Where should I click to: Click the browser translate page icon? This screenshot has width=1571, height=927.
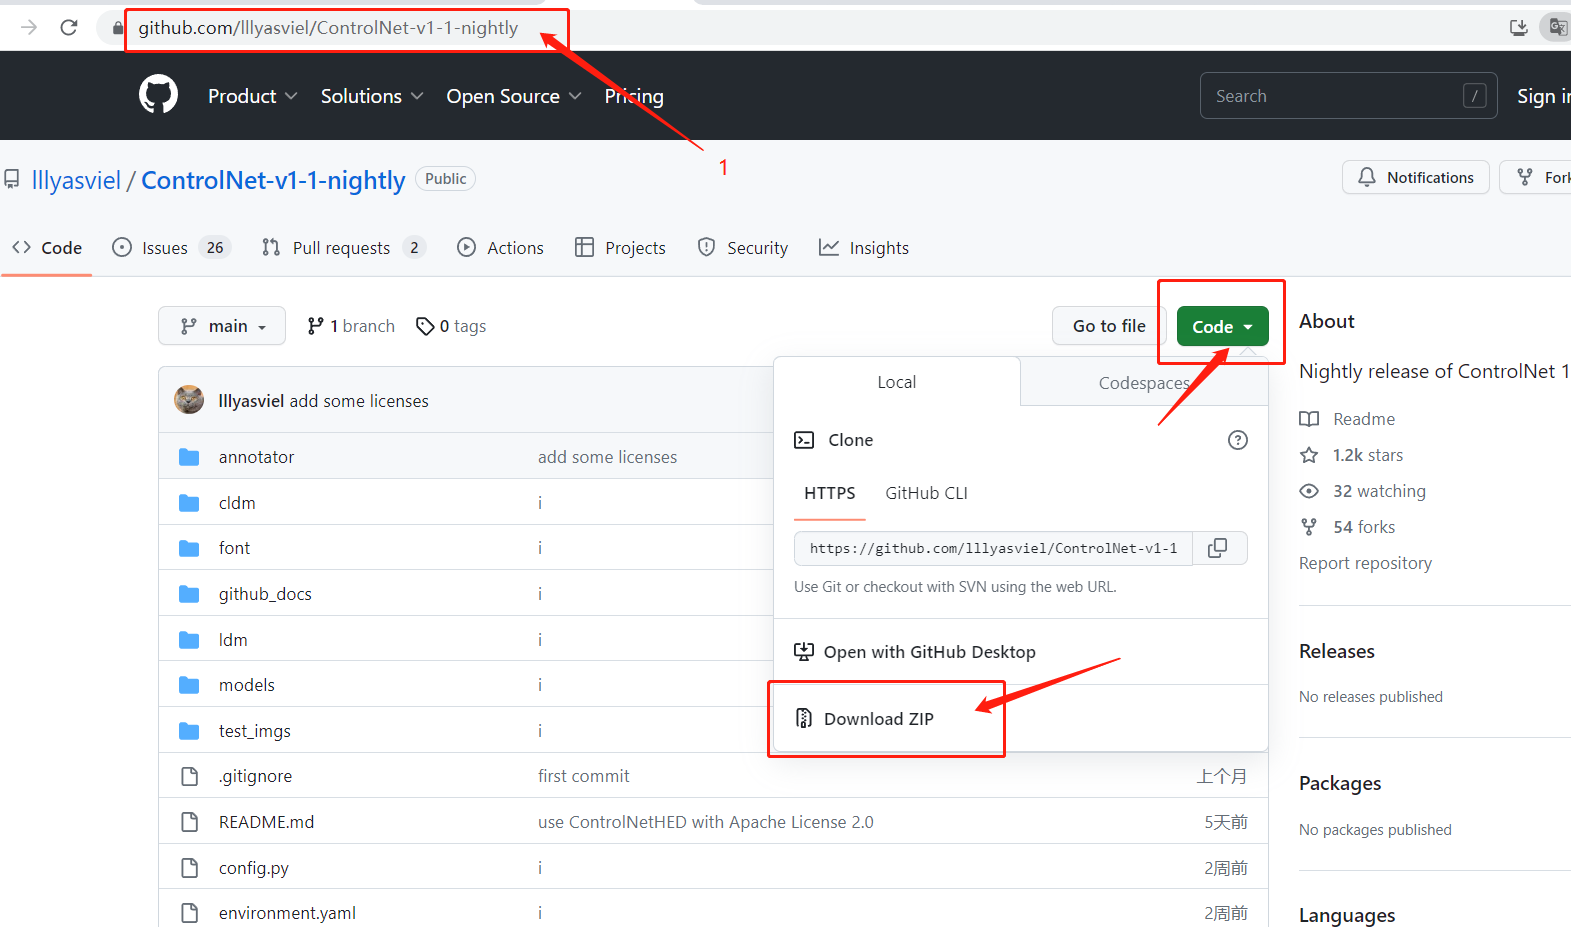pos(1557,27)
